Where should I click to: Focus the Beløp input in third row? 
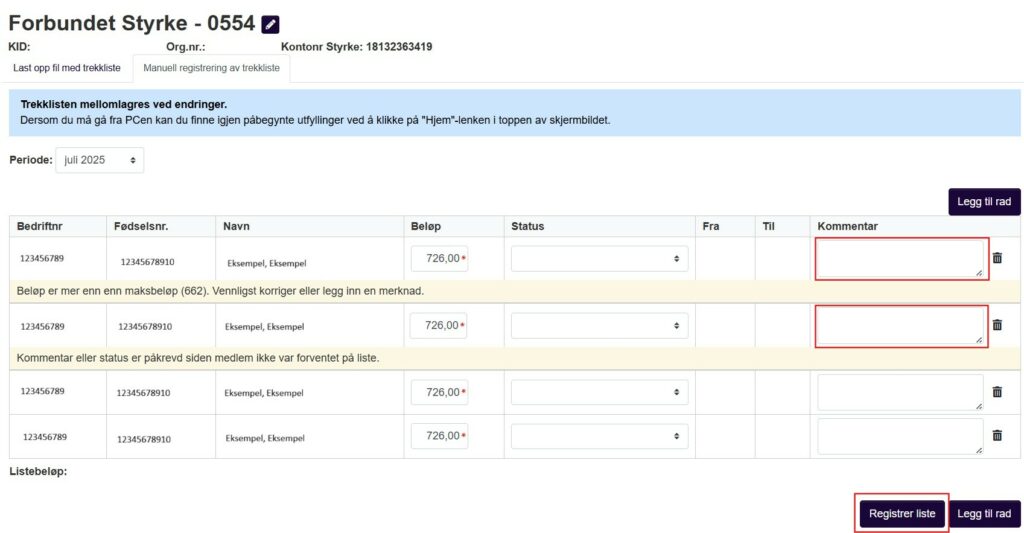[x=438, y=392]
